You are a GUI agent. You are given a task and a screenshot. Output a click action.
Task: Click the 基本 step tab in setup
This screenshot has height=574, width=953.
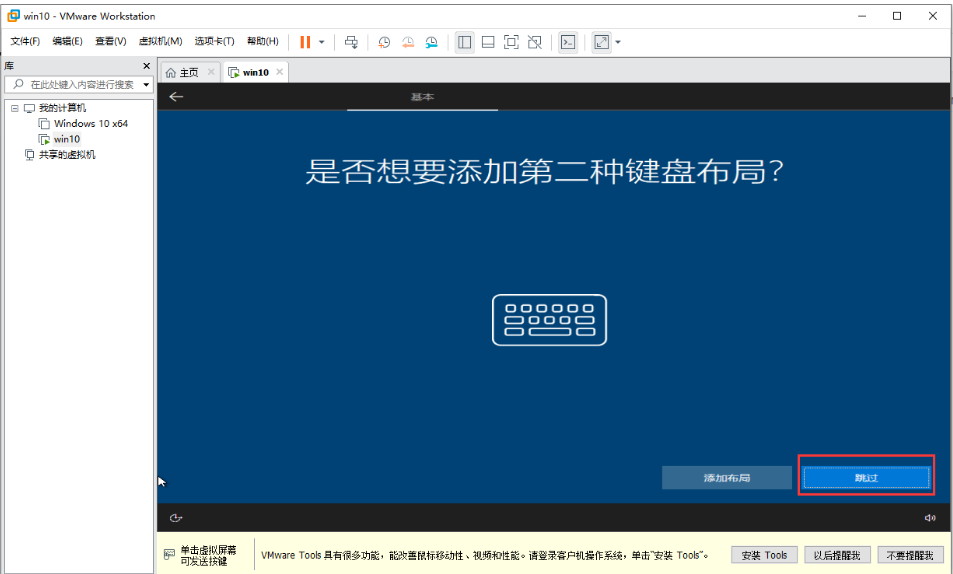pos(422,97)
